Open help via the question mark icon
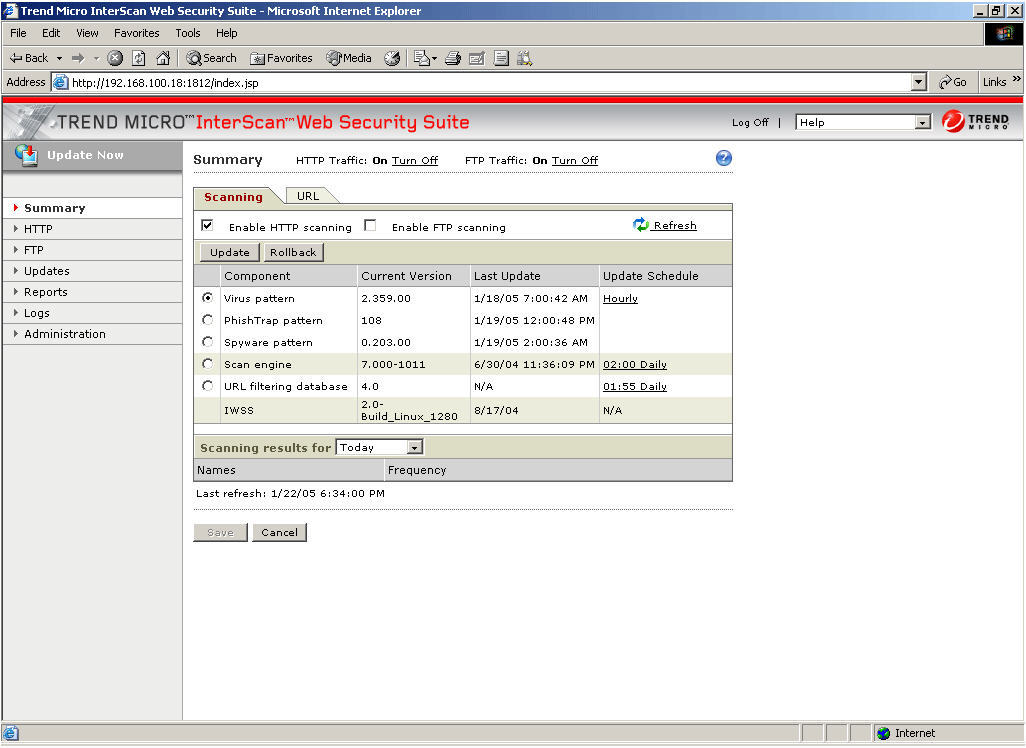The image size is (1026, 748). [723, 158]
